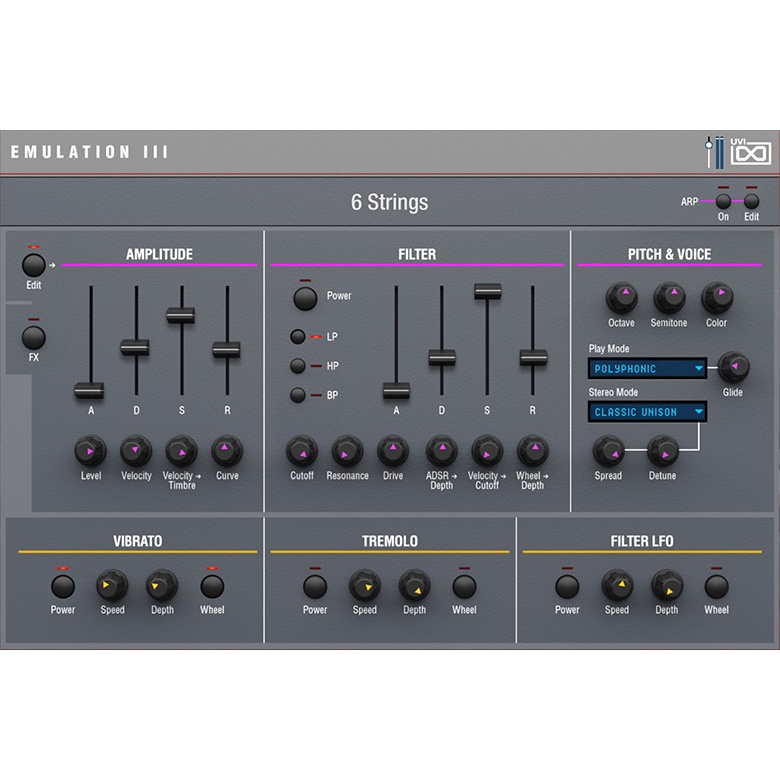This screenshot has height=780, width=780.
Task: Click the Filter Release slider handle
Action: click(533, 358)
